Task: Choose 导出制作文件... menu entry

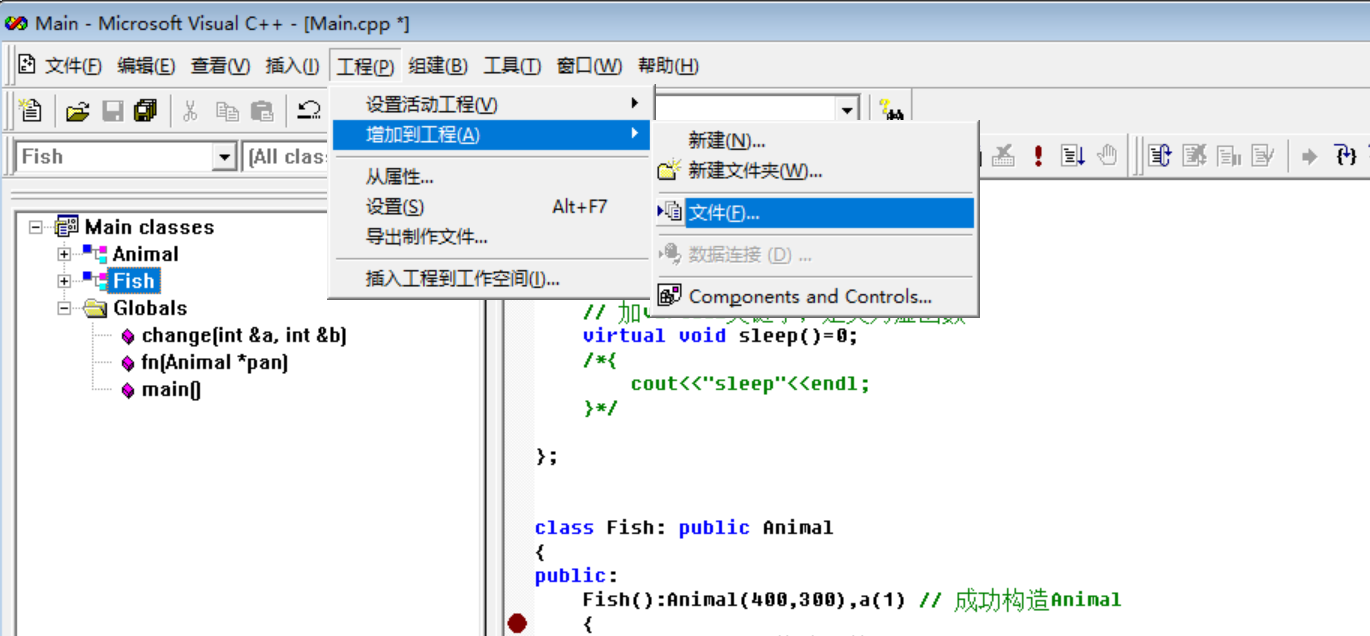Action: point(490,237)
